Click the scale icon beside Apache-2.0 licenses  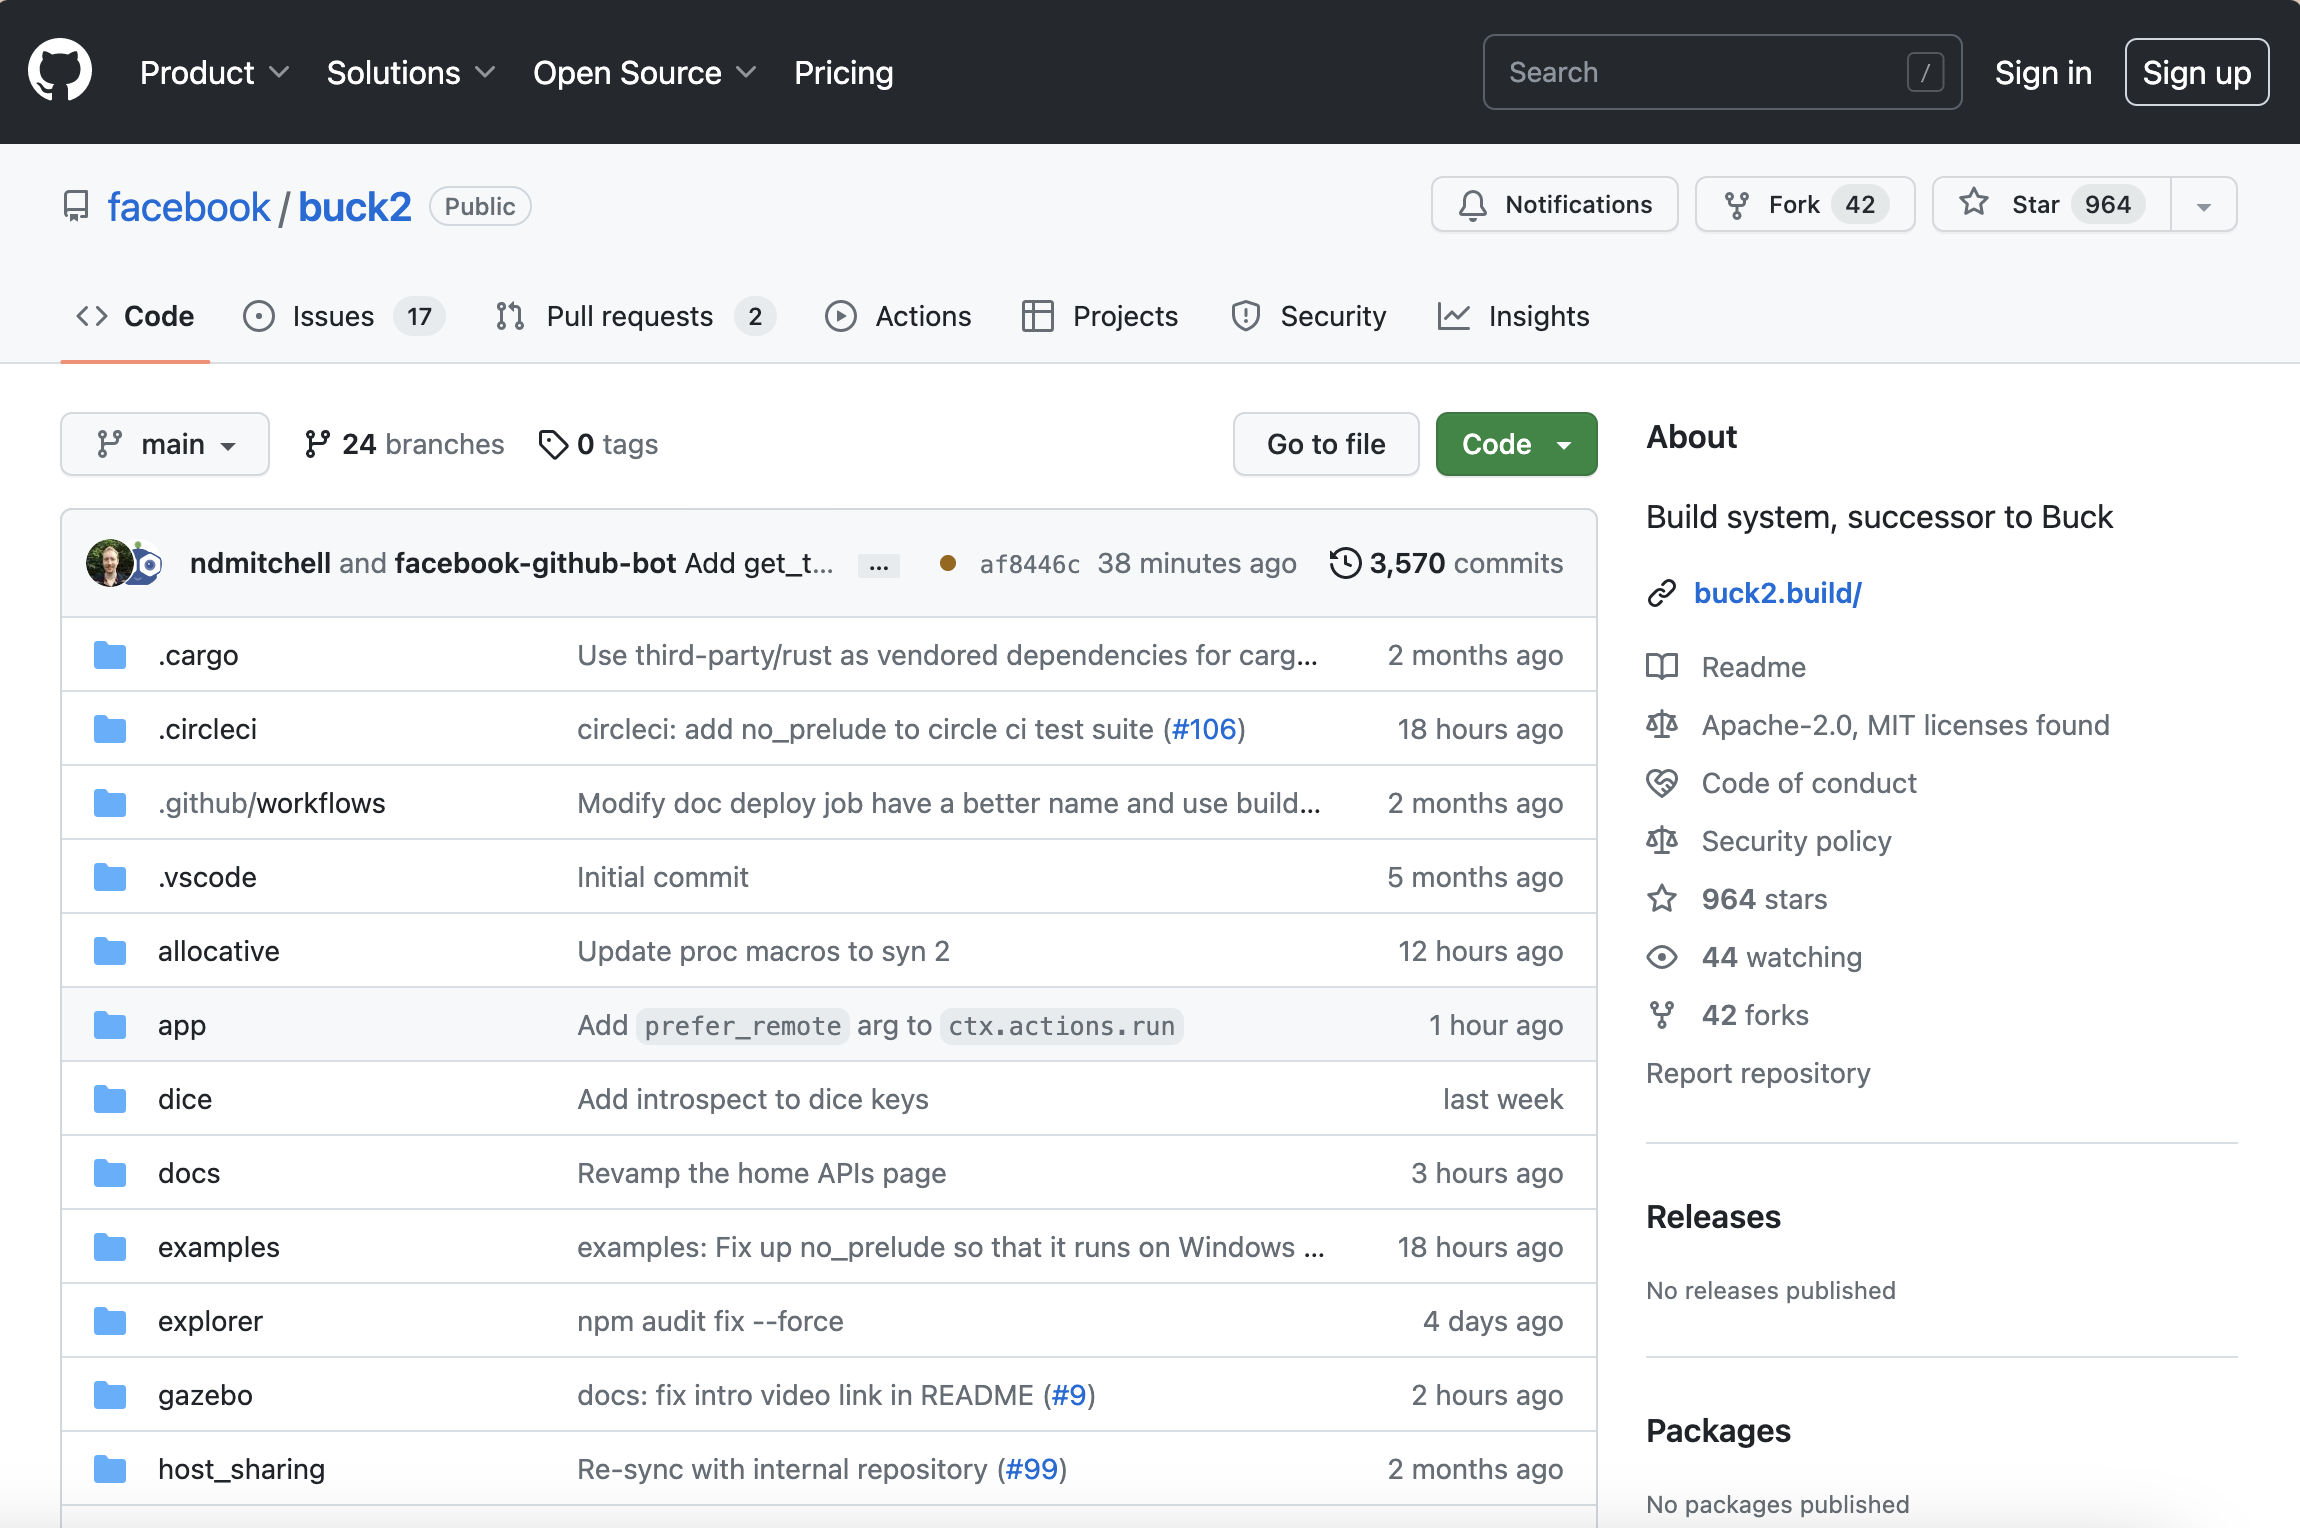coord(1662,725)
